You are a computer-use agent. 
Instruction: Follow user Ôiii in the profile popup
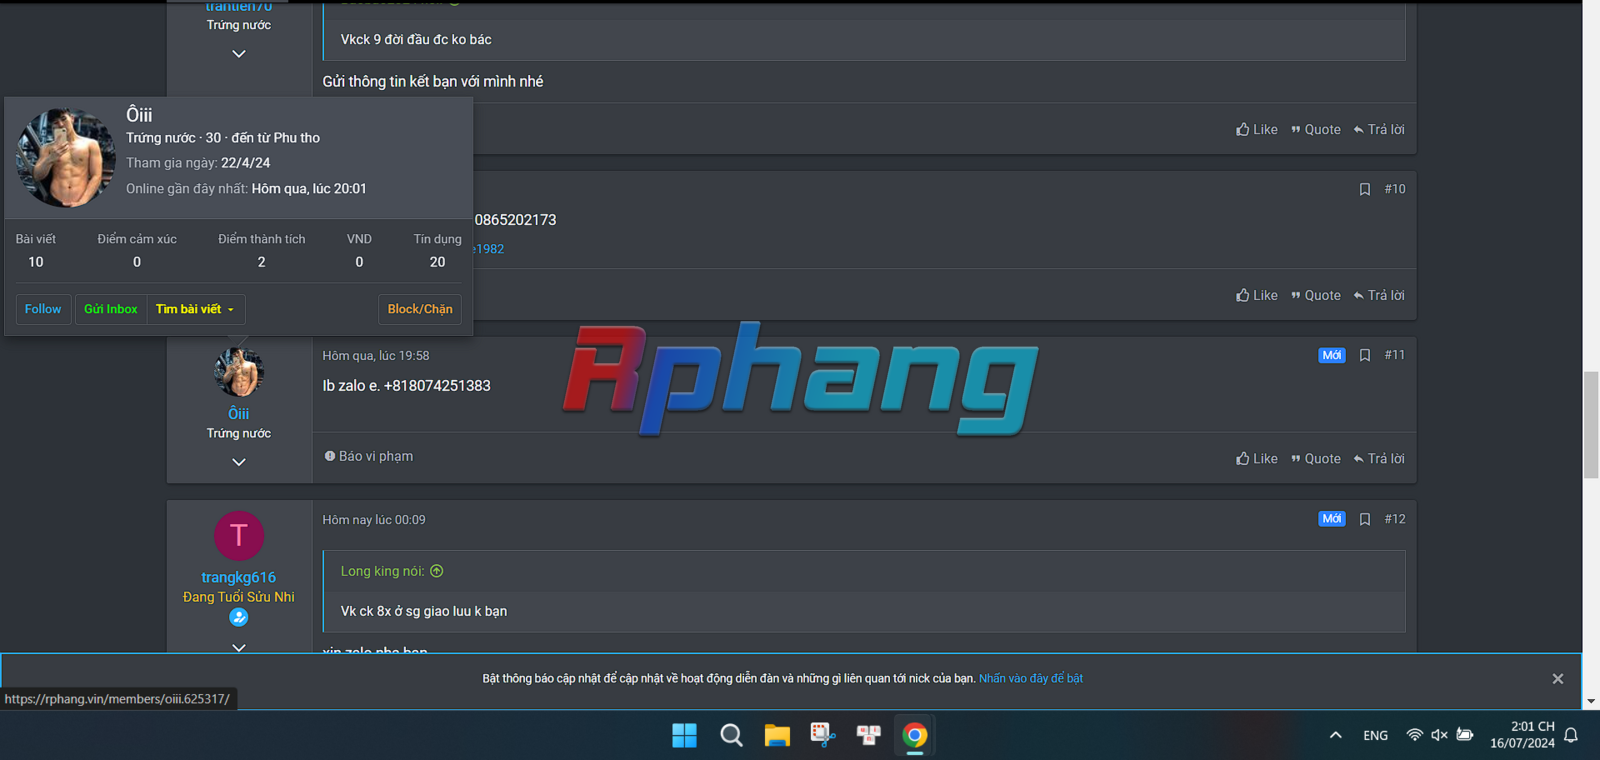click(43, 309)
